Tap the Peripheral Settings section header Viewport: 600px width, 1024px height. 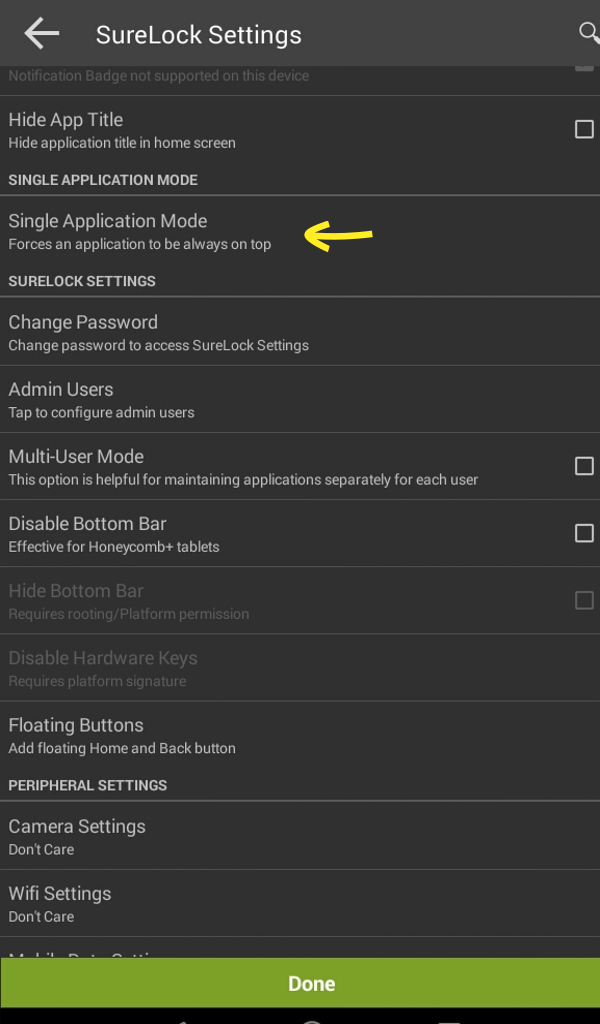coord(87,785)
